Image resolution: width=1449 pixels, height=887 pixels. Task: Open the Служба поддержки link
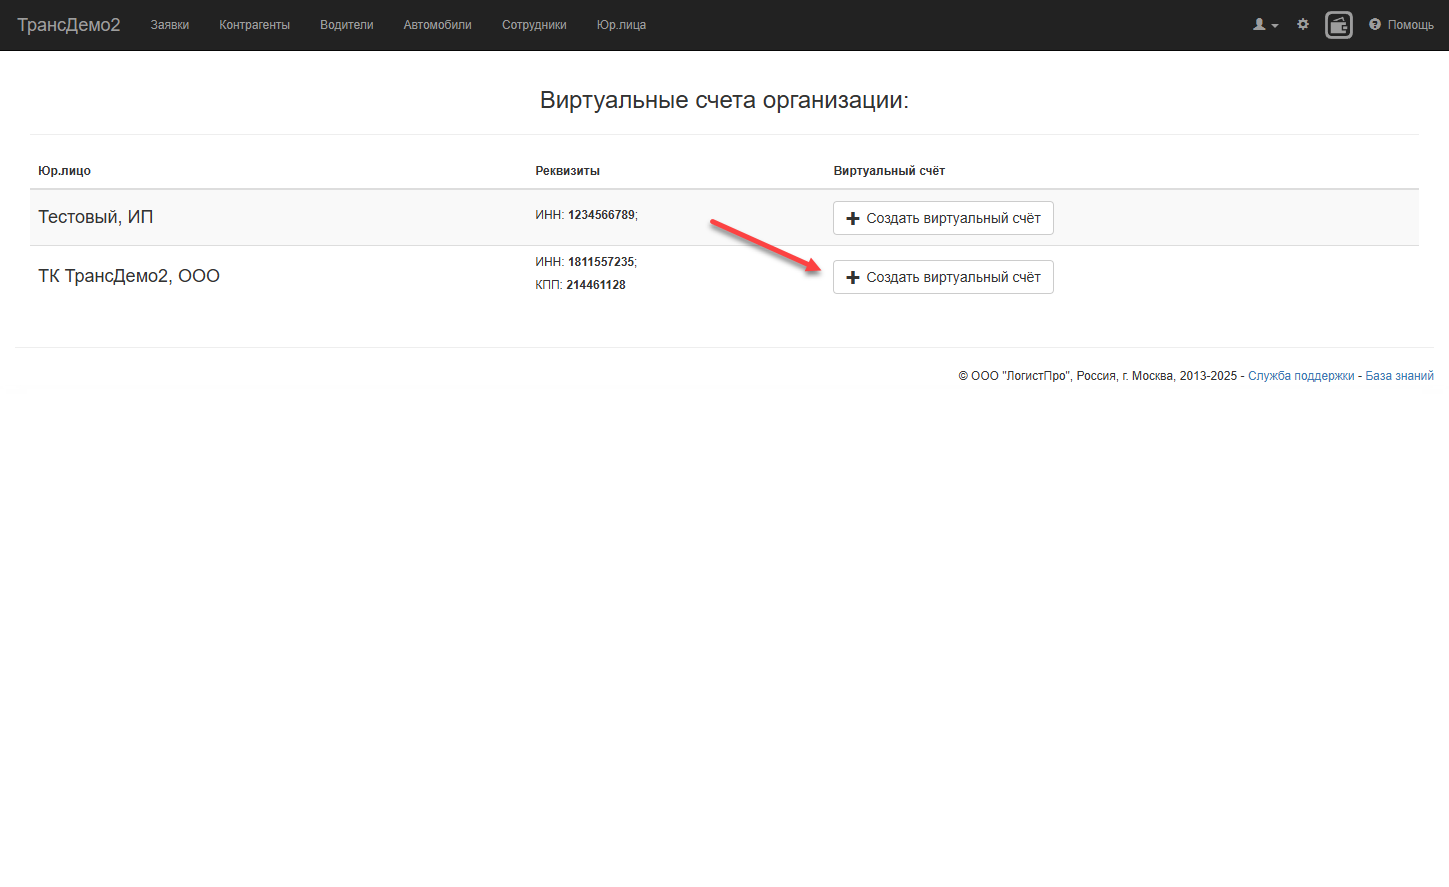[1301, 376]
